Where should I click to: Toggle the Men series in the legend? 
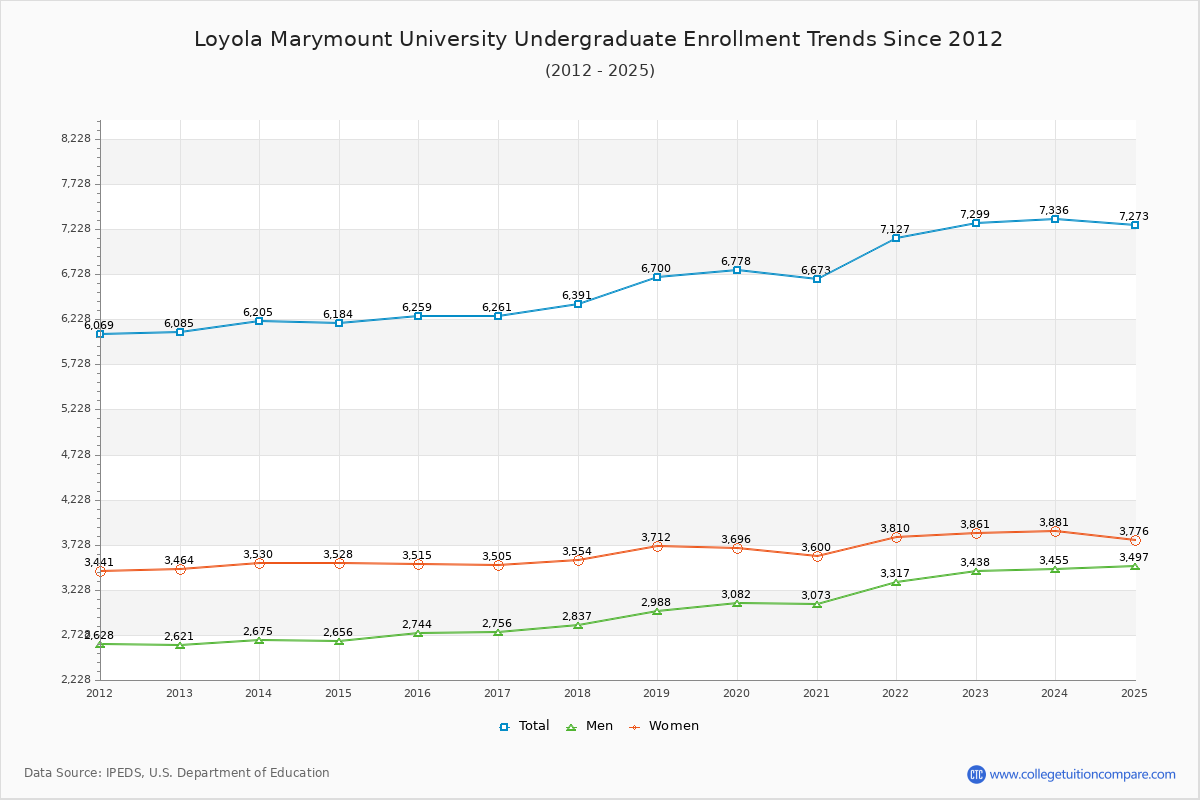pos(589,726)
